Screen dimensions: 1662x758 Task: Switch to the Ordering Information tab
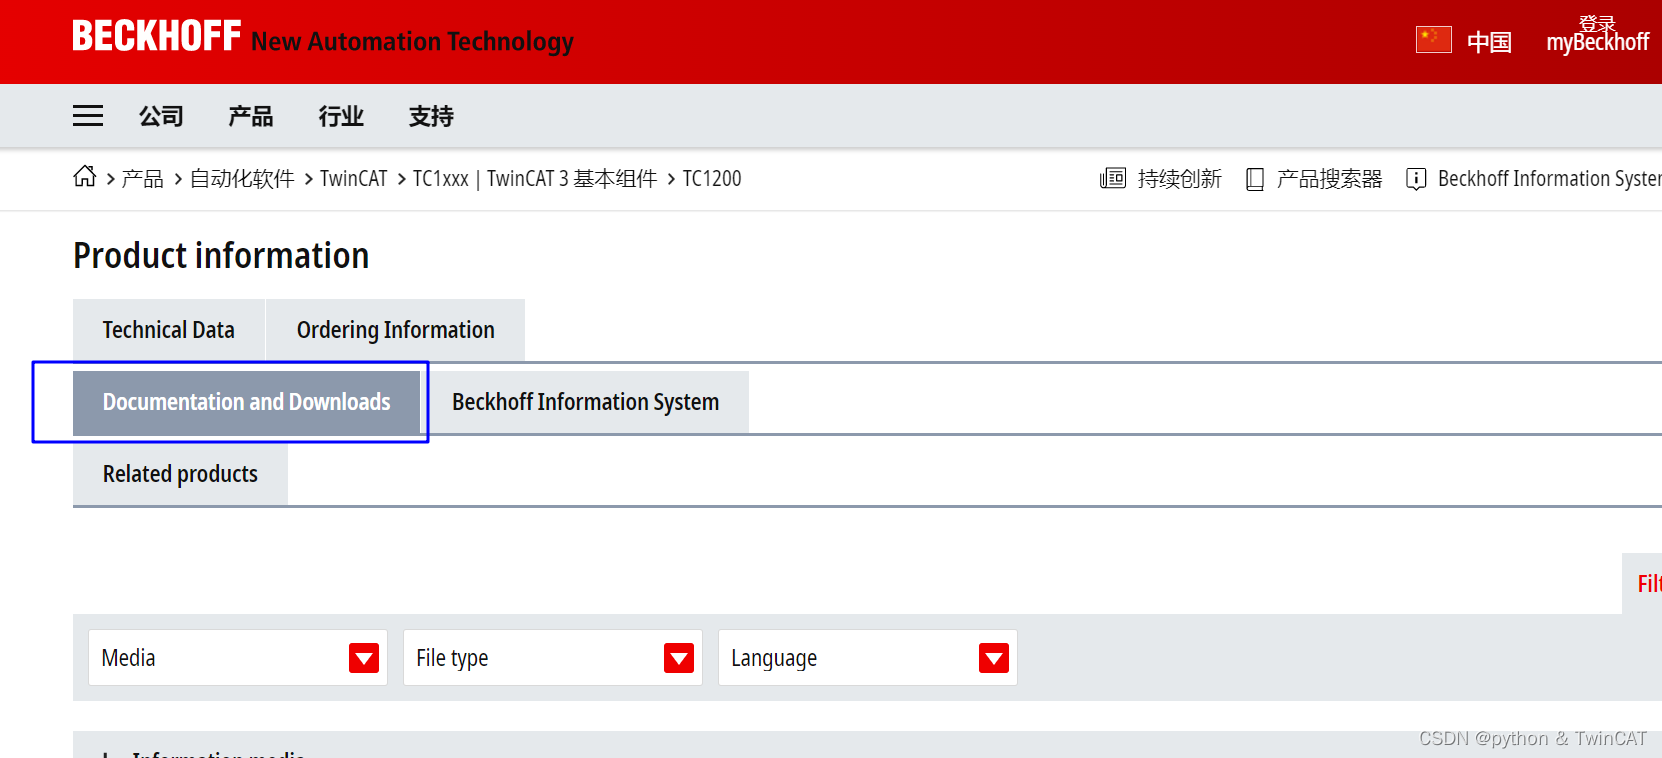tap(396, 330)
